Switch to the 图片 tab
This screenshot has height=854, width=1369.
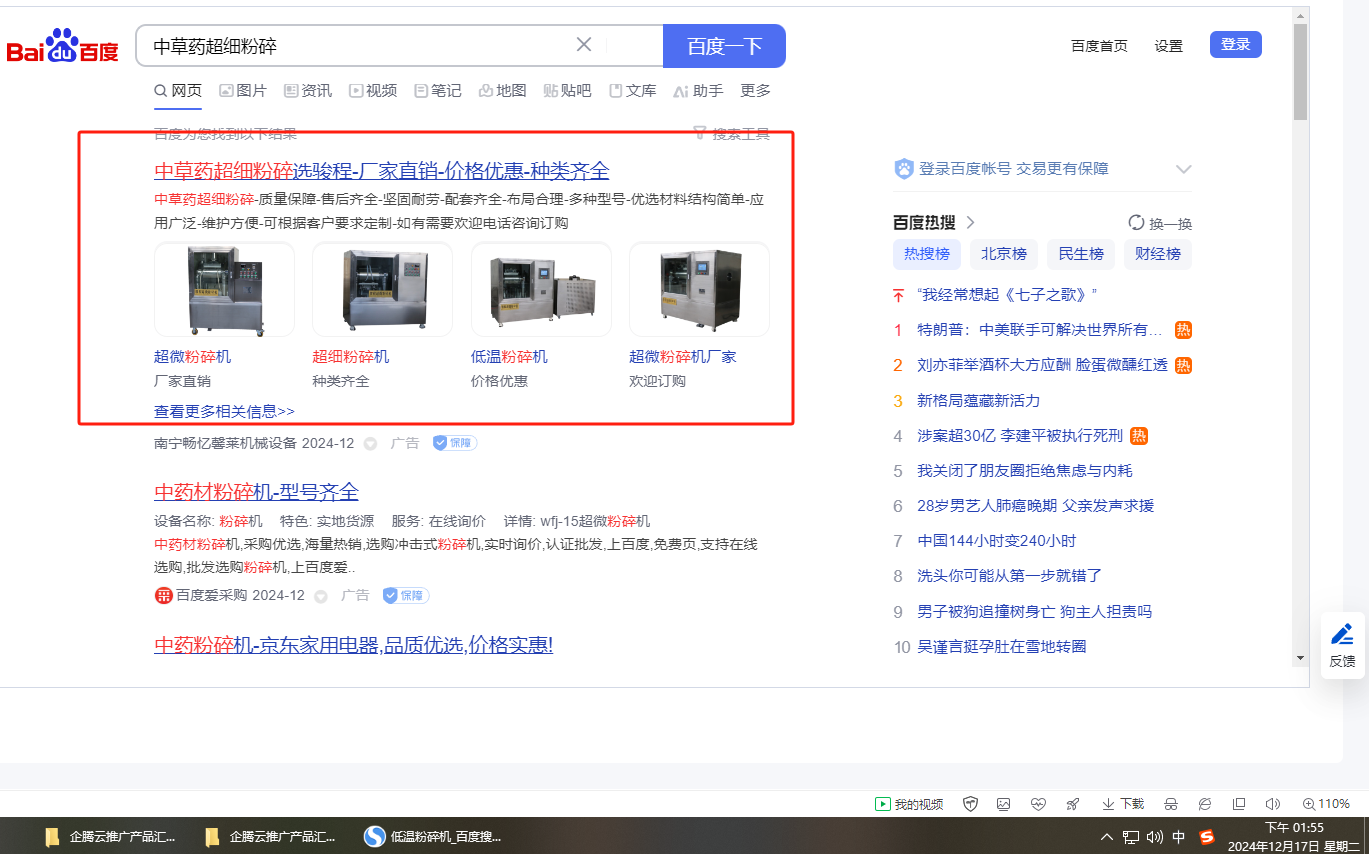coord(243,91)
